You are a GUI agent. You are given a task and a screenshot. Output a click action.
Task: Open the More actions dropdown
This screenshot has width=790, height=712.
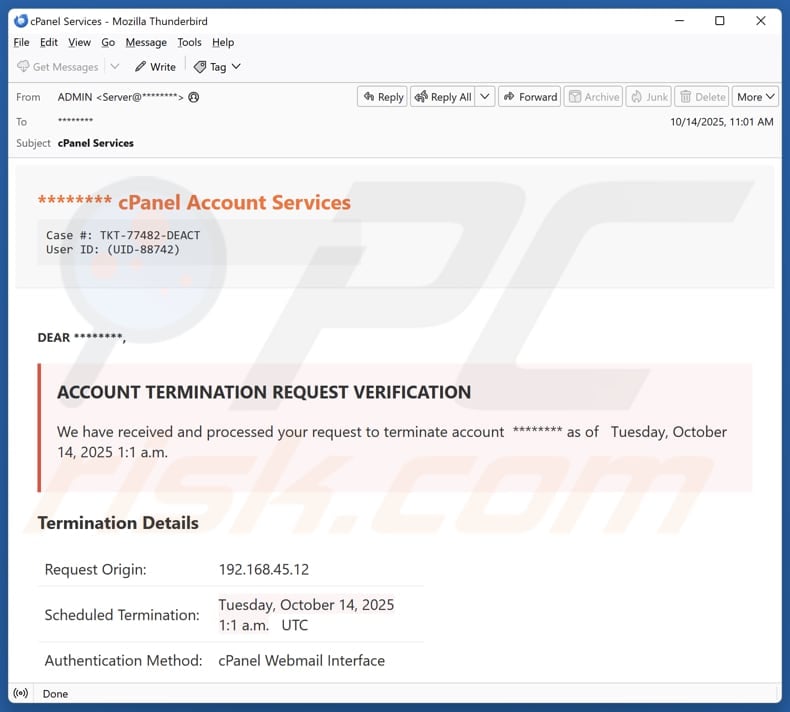point(755,97)
